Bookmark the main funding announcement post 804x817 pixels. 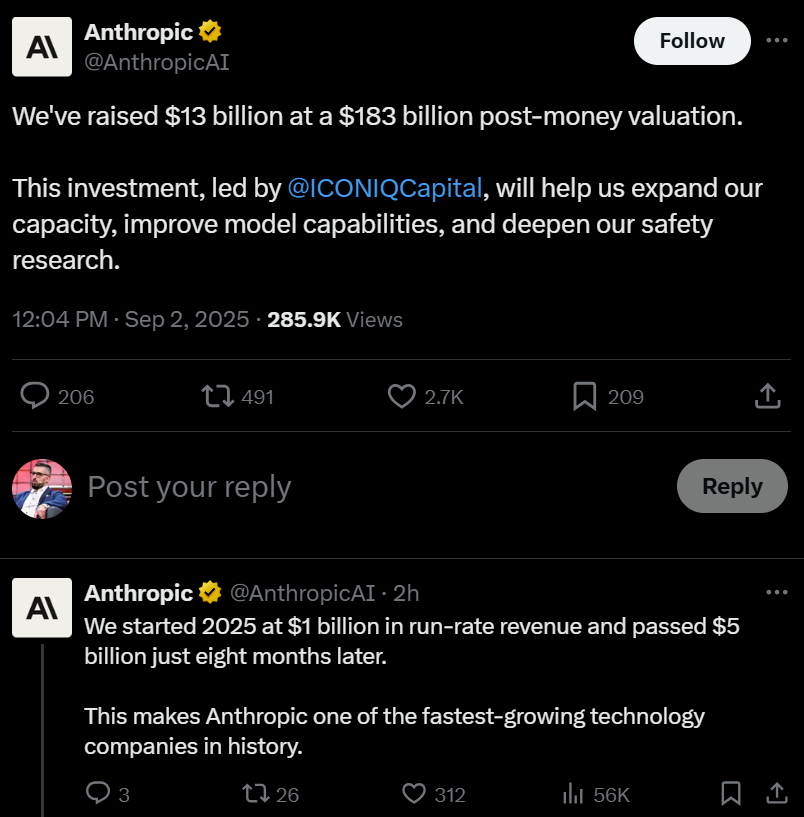click(x=585, y=397)
